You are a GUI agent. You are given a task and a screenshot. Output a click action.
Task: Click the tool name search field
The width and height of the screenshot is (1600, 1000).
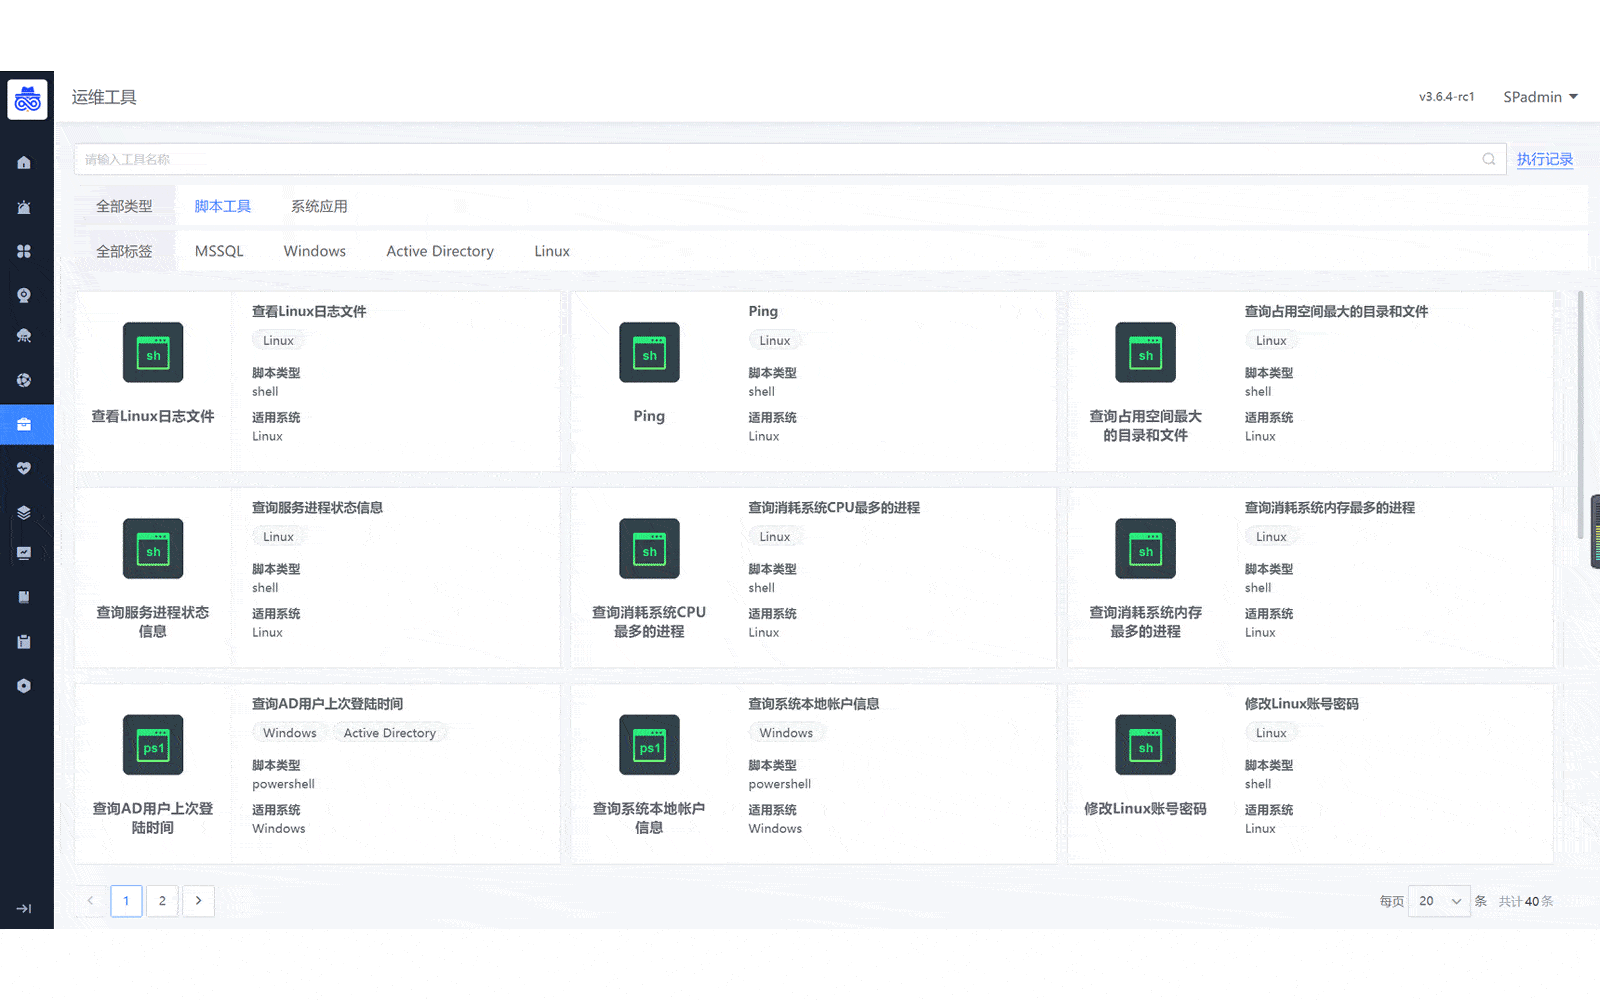point(790,159)
